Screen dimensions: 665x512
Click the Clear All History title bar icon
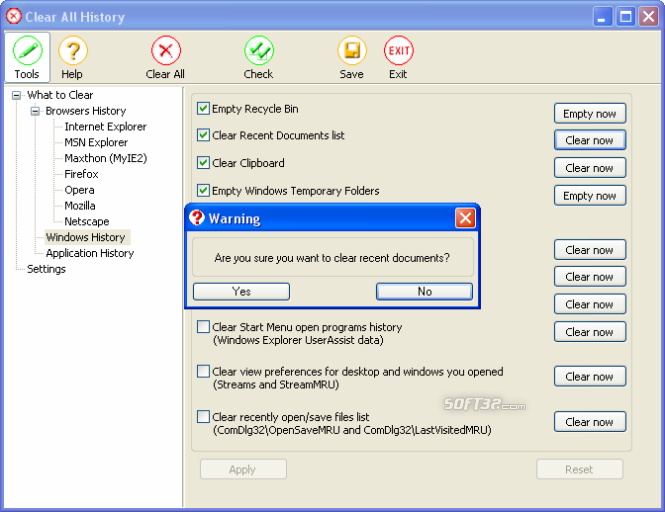click(x=14, y=16)
